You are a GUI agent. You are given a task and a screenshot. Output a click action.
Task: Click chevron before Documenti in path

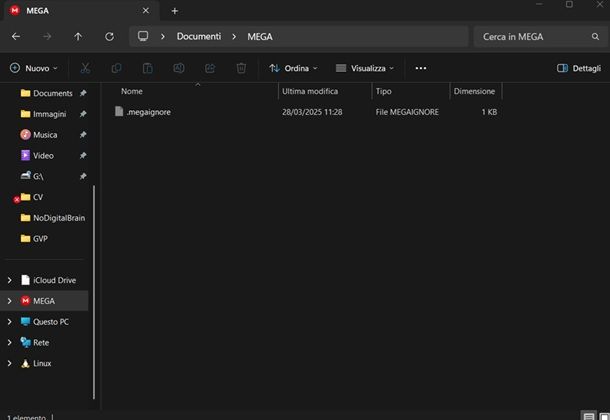coord(163,37)
